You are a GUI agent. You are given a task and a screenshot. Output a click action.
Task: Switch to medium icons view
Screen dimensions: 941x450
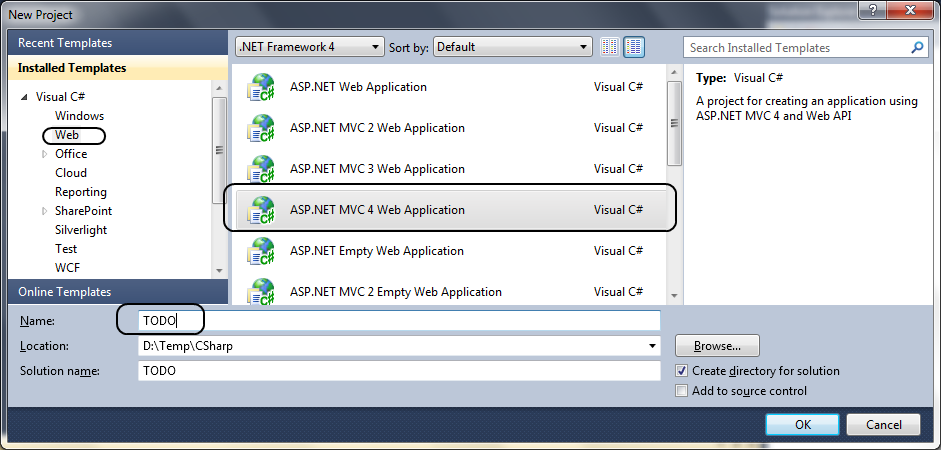[634, 47]
